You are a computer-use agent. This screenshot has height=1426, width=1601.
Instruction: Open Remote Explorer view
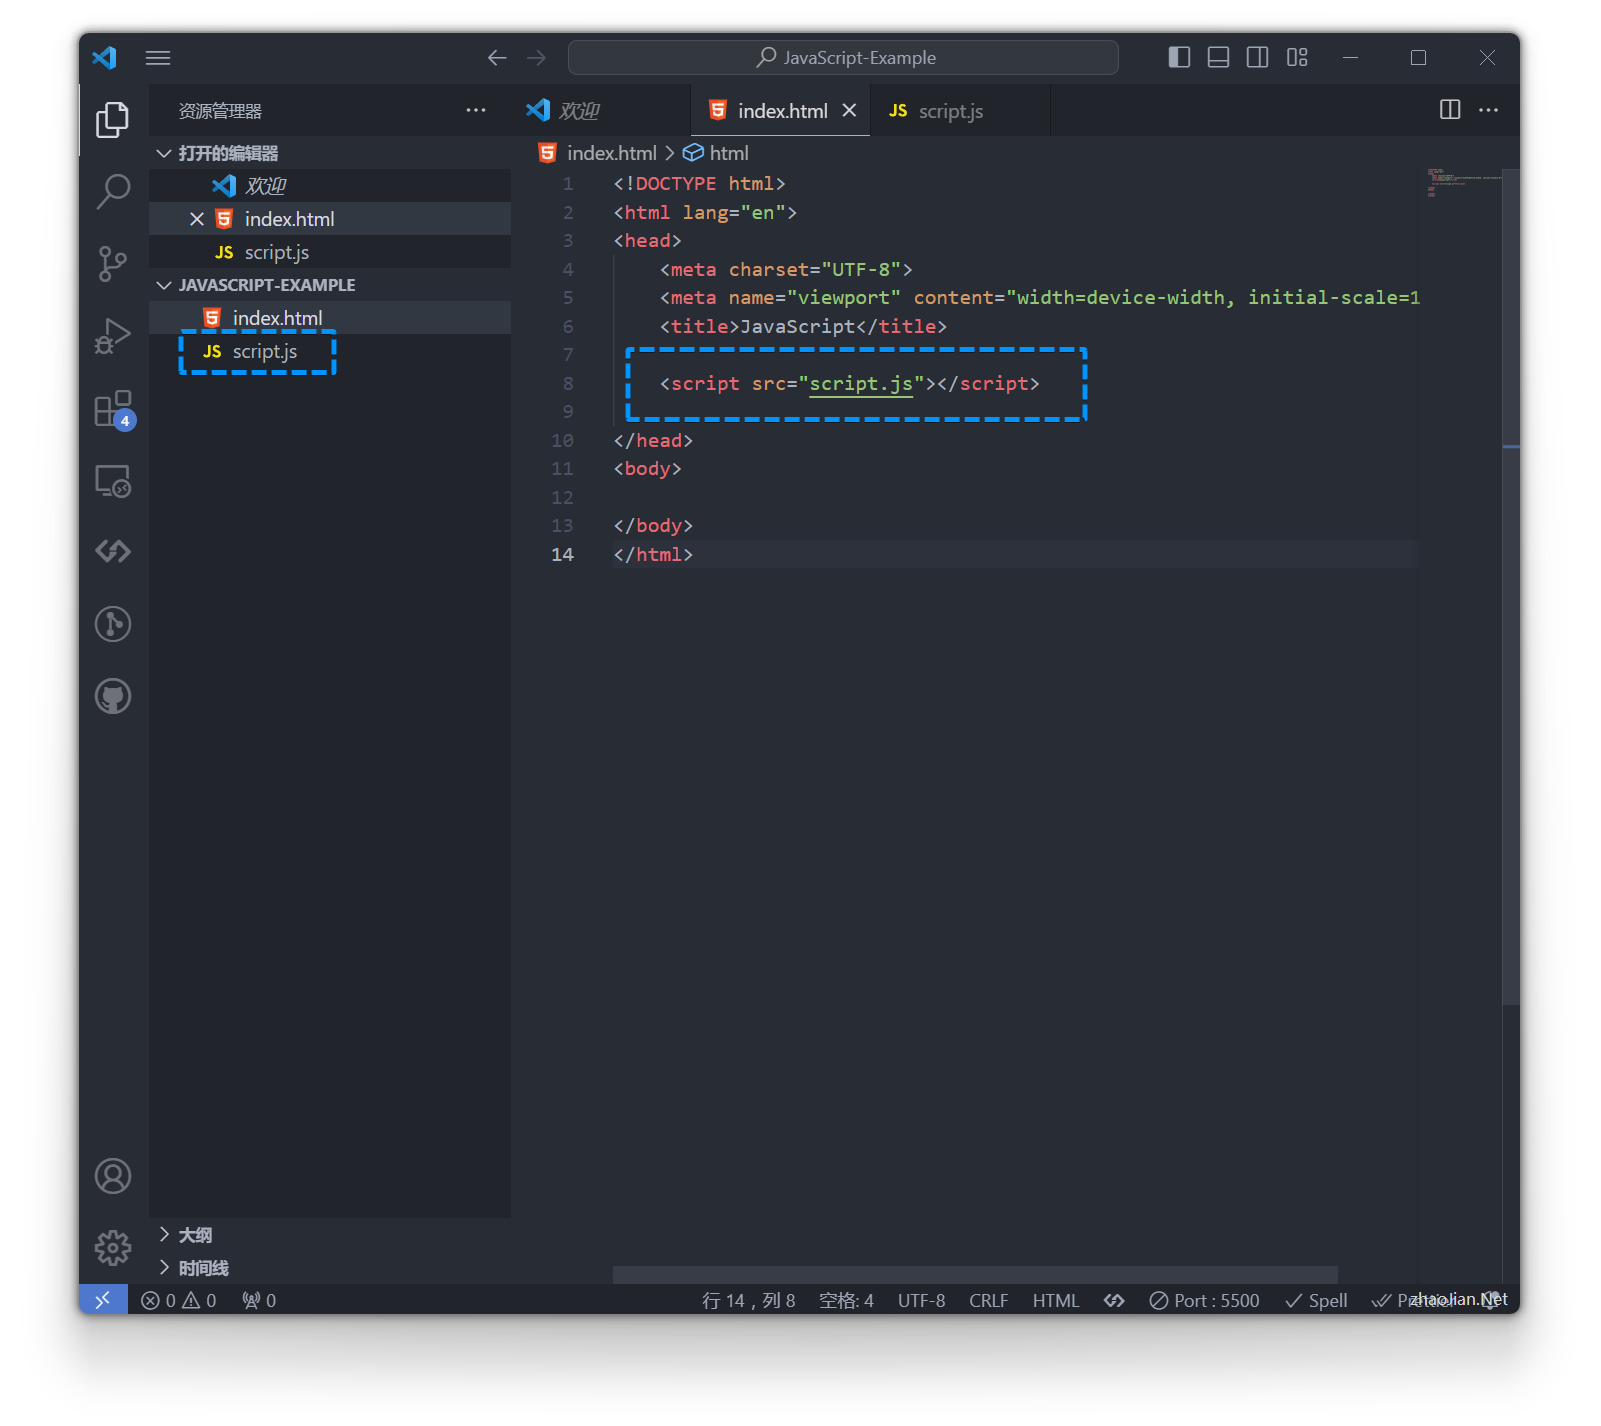(113, 481)
